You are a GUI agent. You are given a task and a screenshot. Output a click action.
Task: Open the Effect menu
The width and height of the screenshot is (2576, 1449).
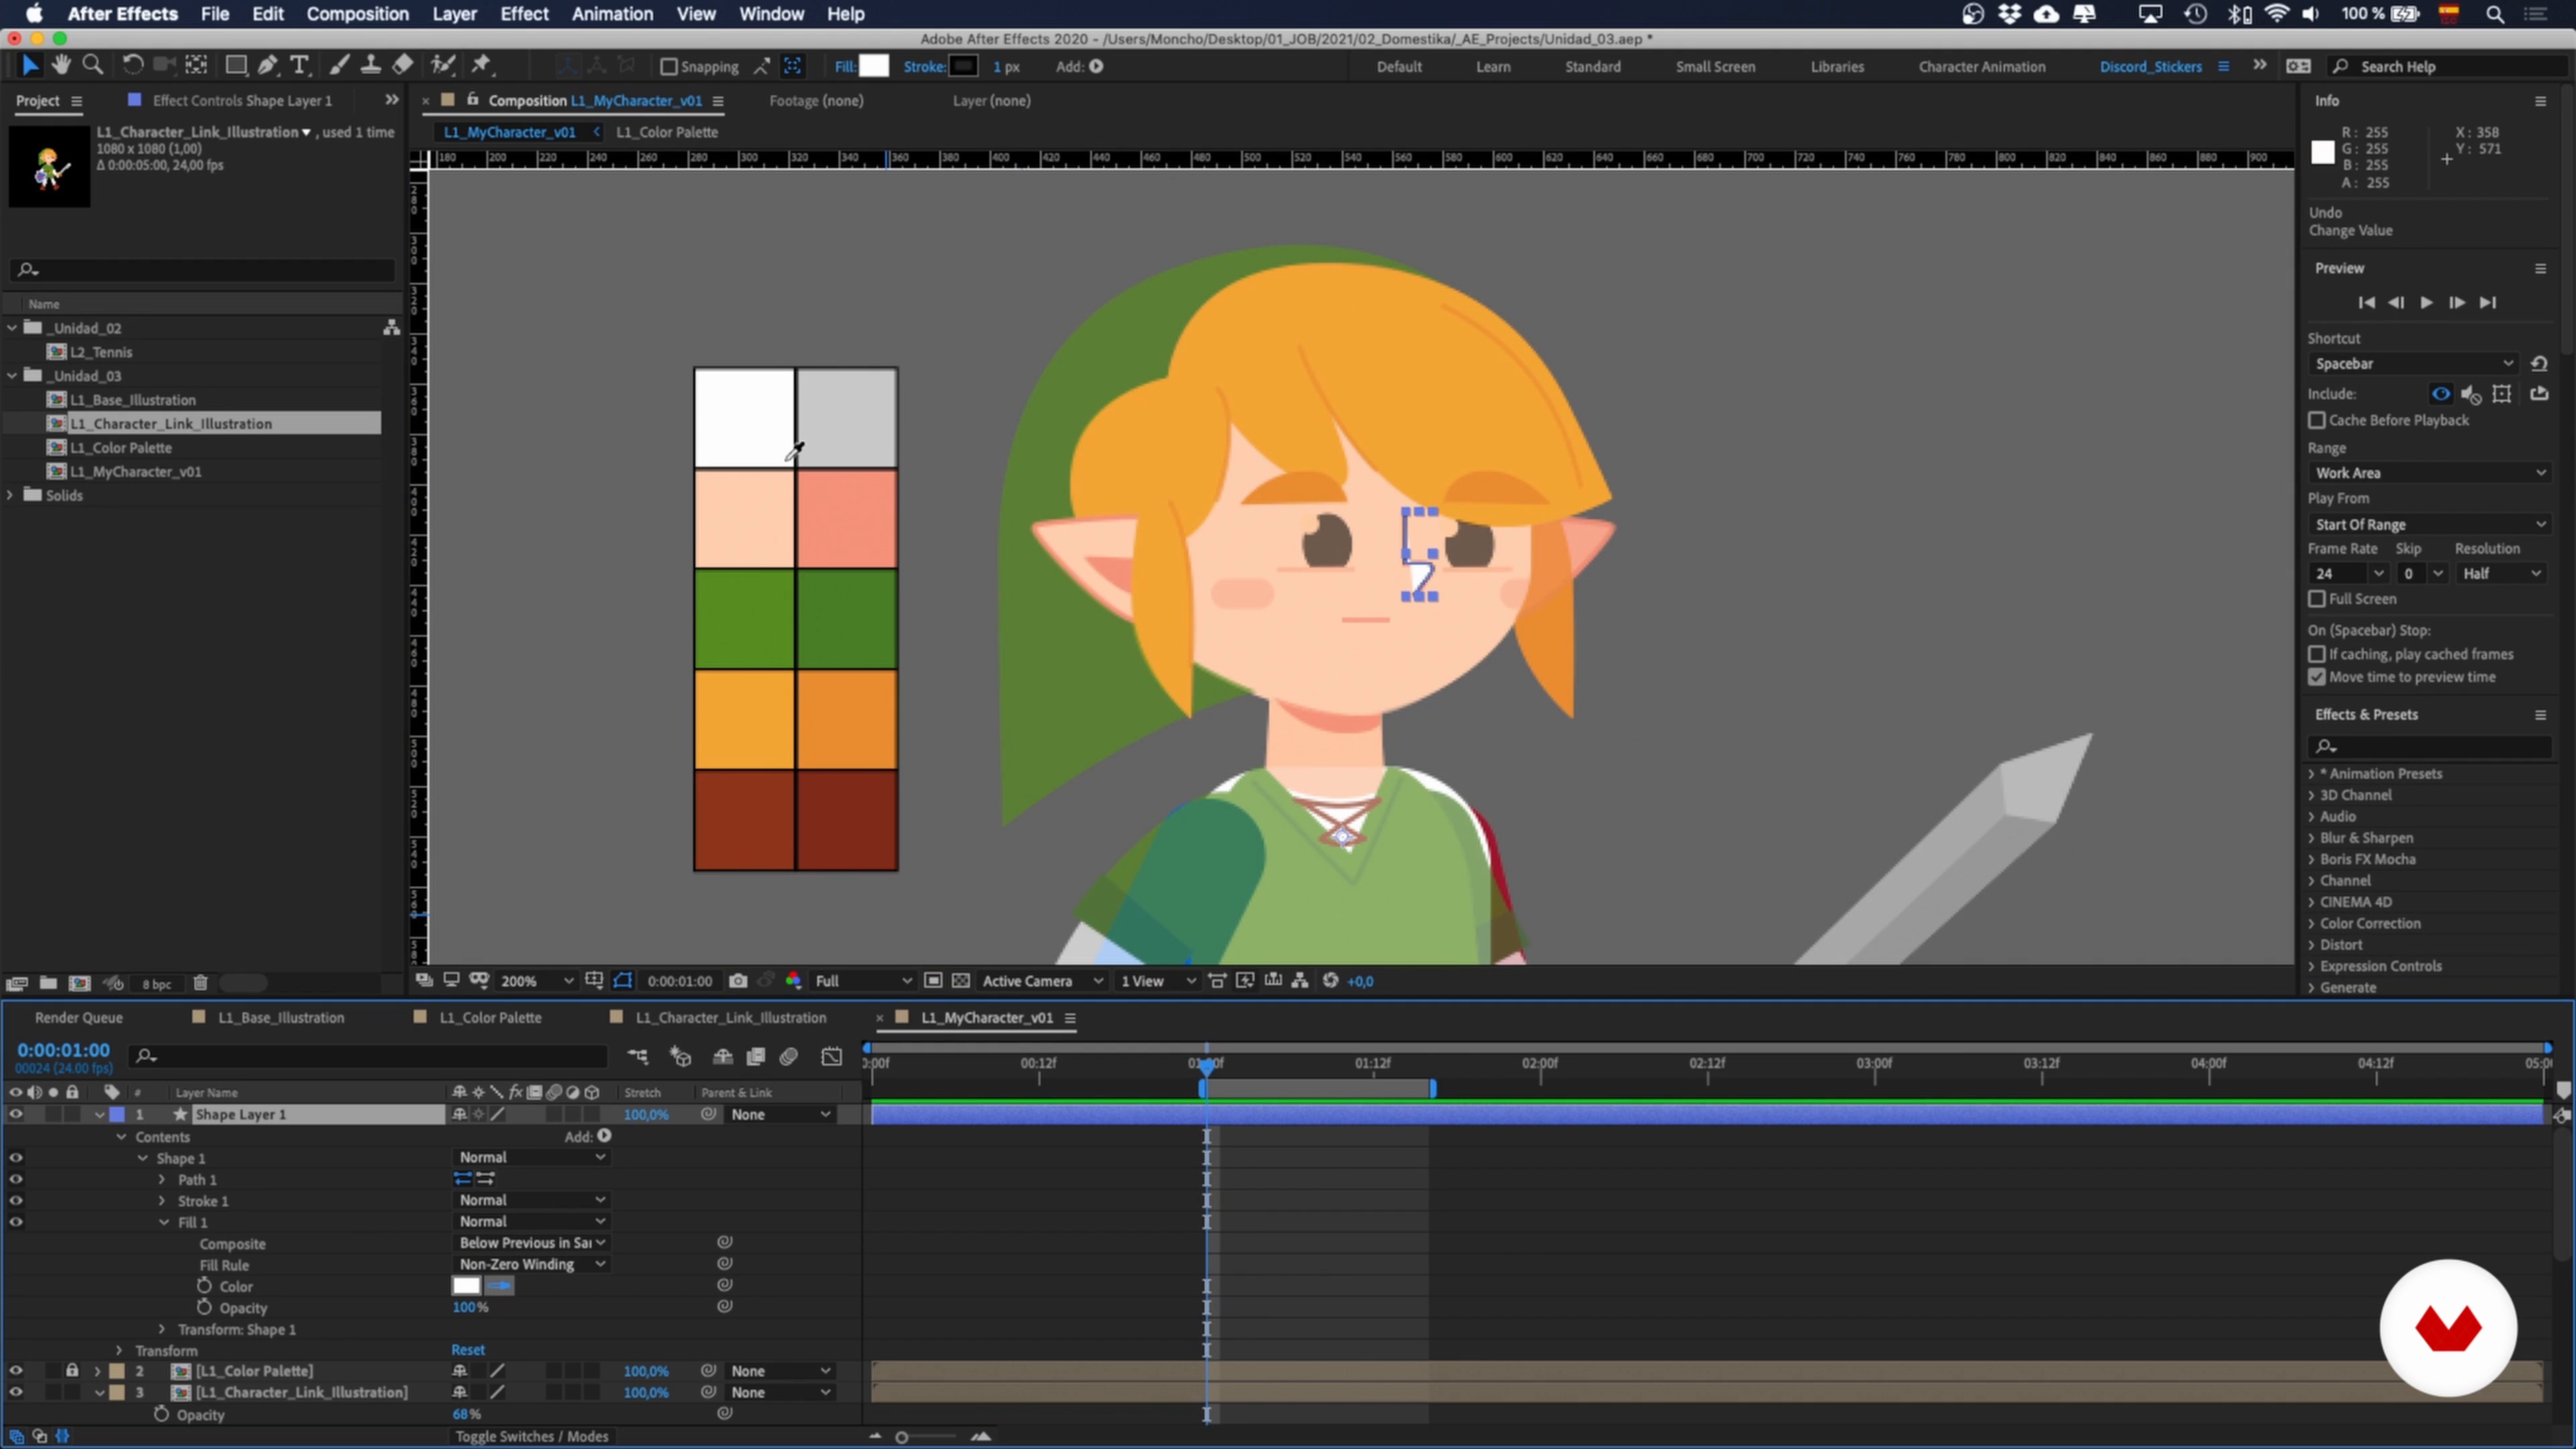pyautogui.click(x=524, y=14)
